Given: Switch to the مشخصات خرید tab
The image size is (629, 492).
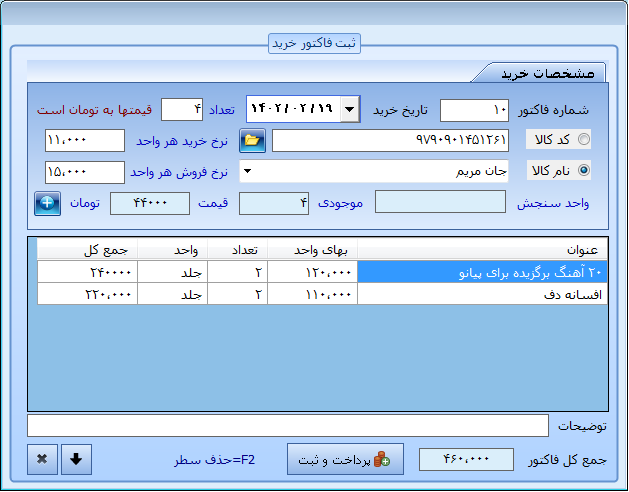Looking at the screenshot, I should 547,73.
